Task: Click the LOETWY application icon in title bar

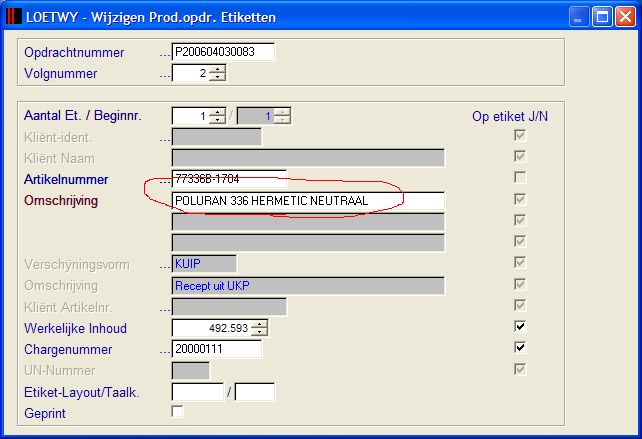Action: point(14,16)
